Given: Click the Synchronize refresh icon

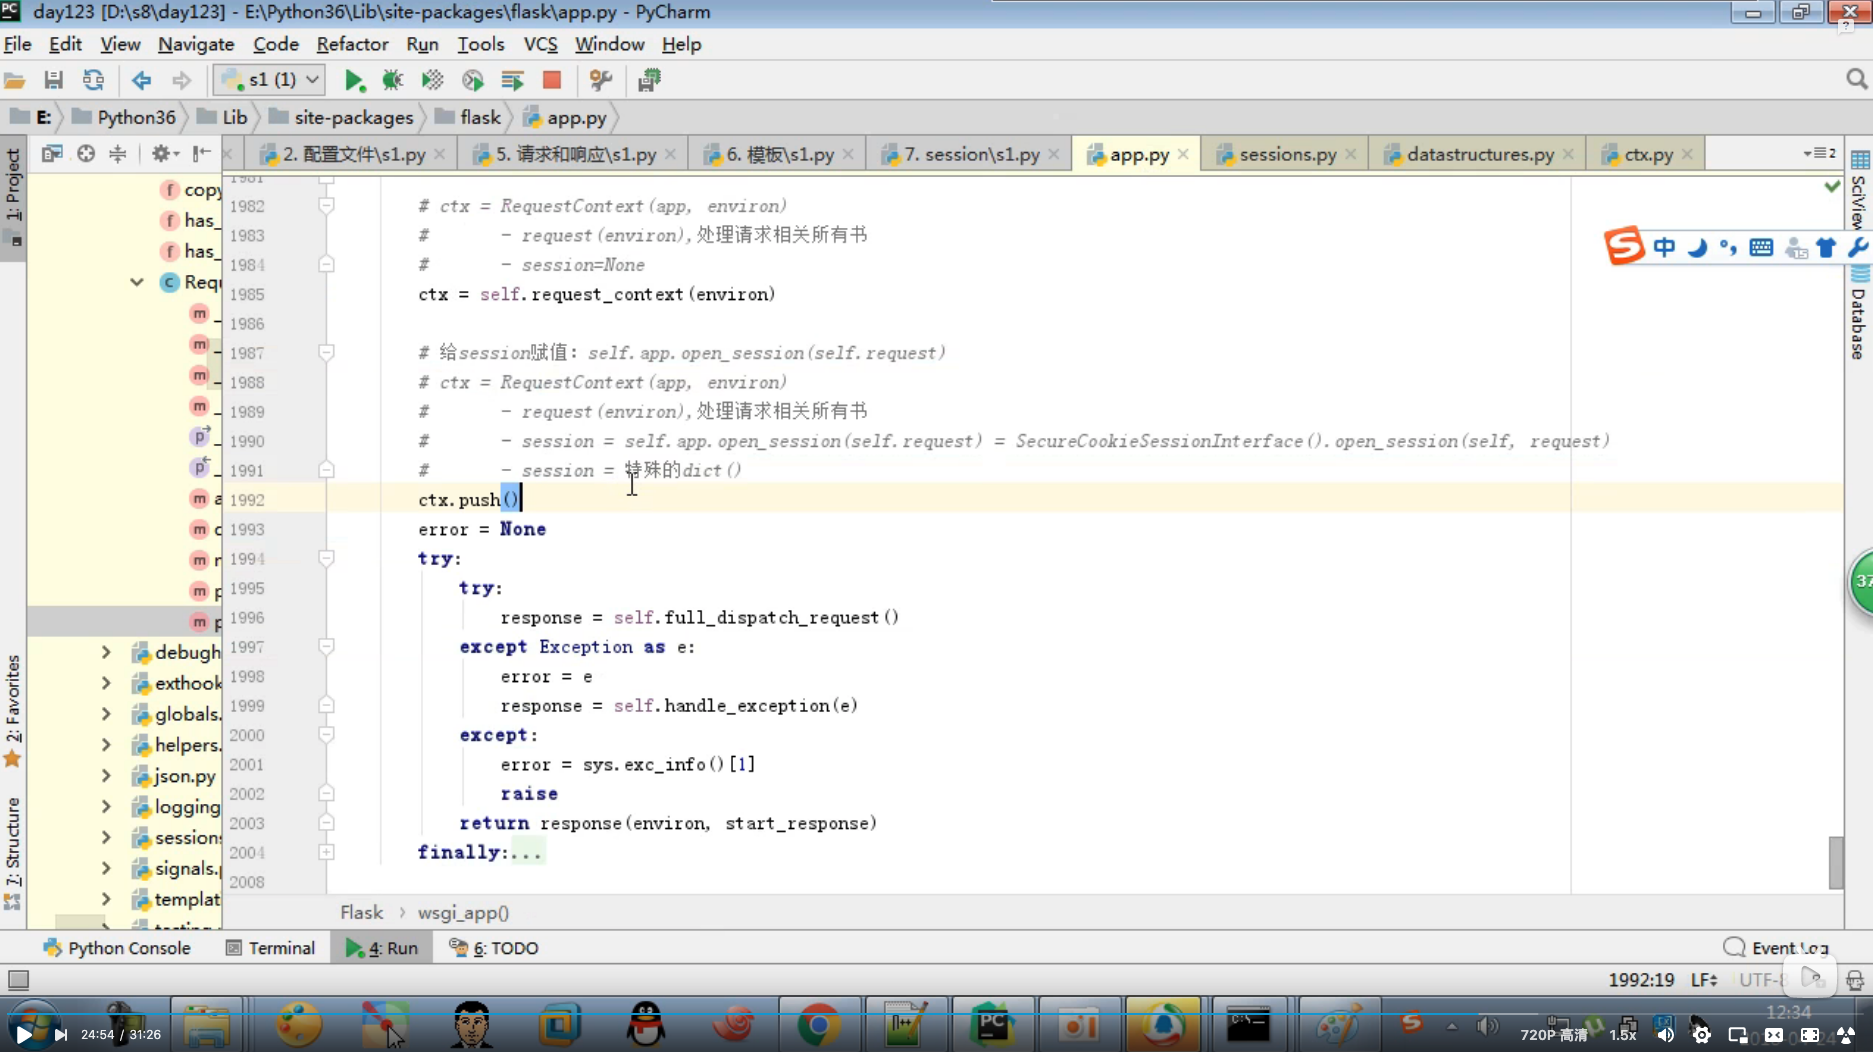Looking at the screenshot, I should click(x=93, y=80).
